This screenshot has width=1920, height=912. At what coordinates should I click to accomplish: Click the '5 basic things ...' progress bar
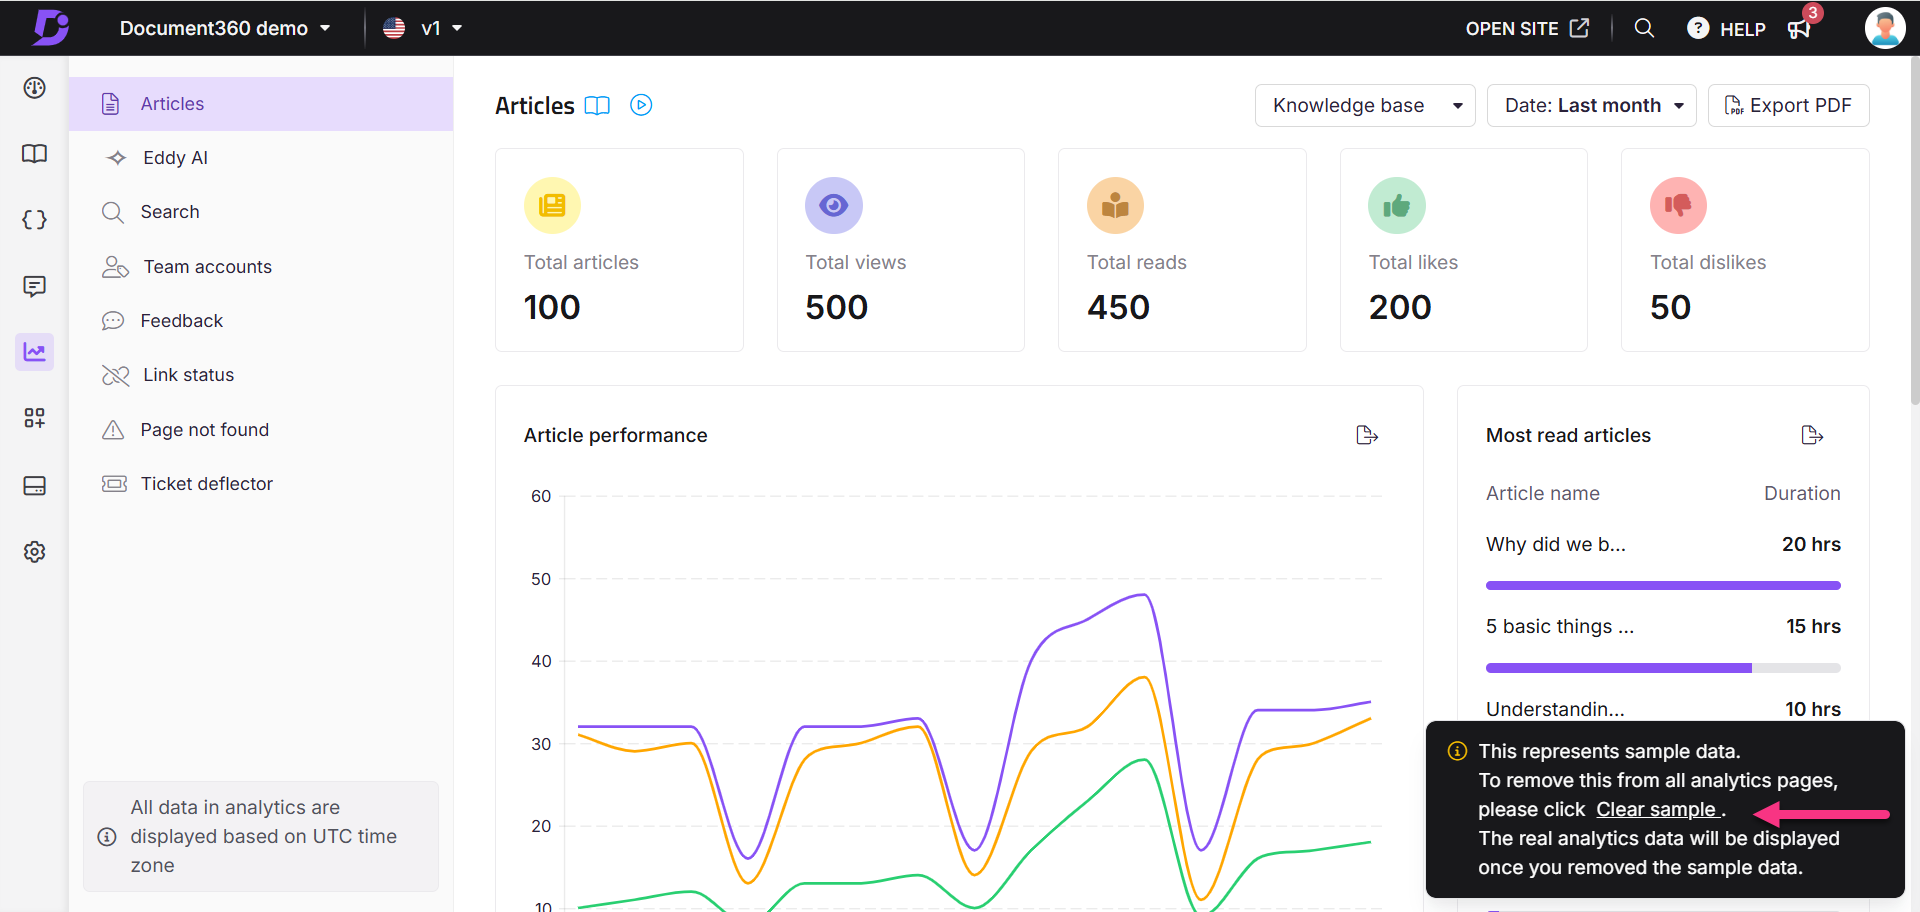1663,667
